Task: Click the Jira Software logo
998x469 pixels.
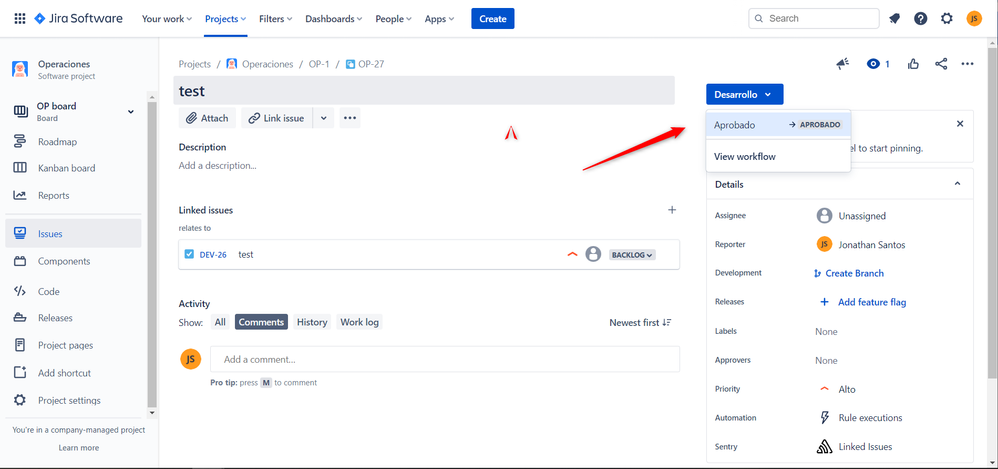Action: point(78,18)
